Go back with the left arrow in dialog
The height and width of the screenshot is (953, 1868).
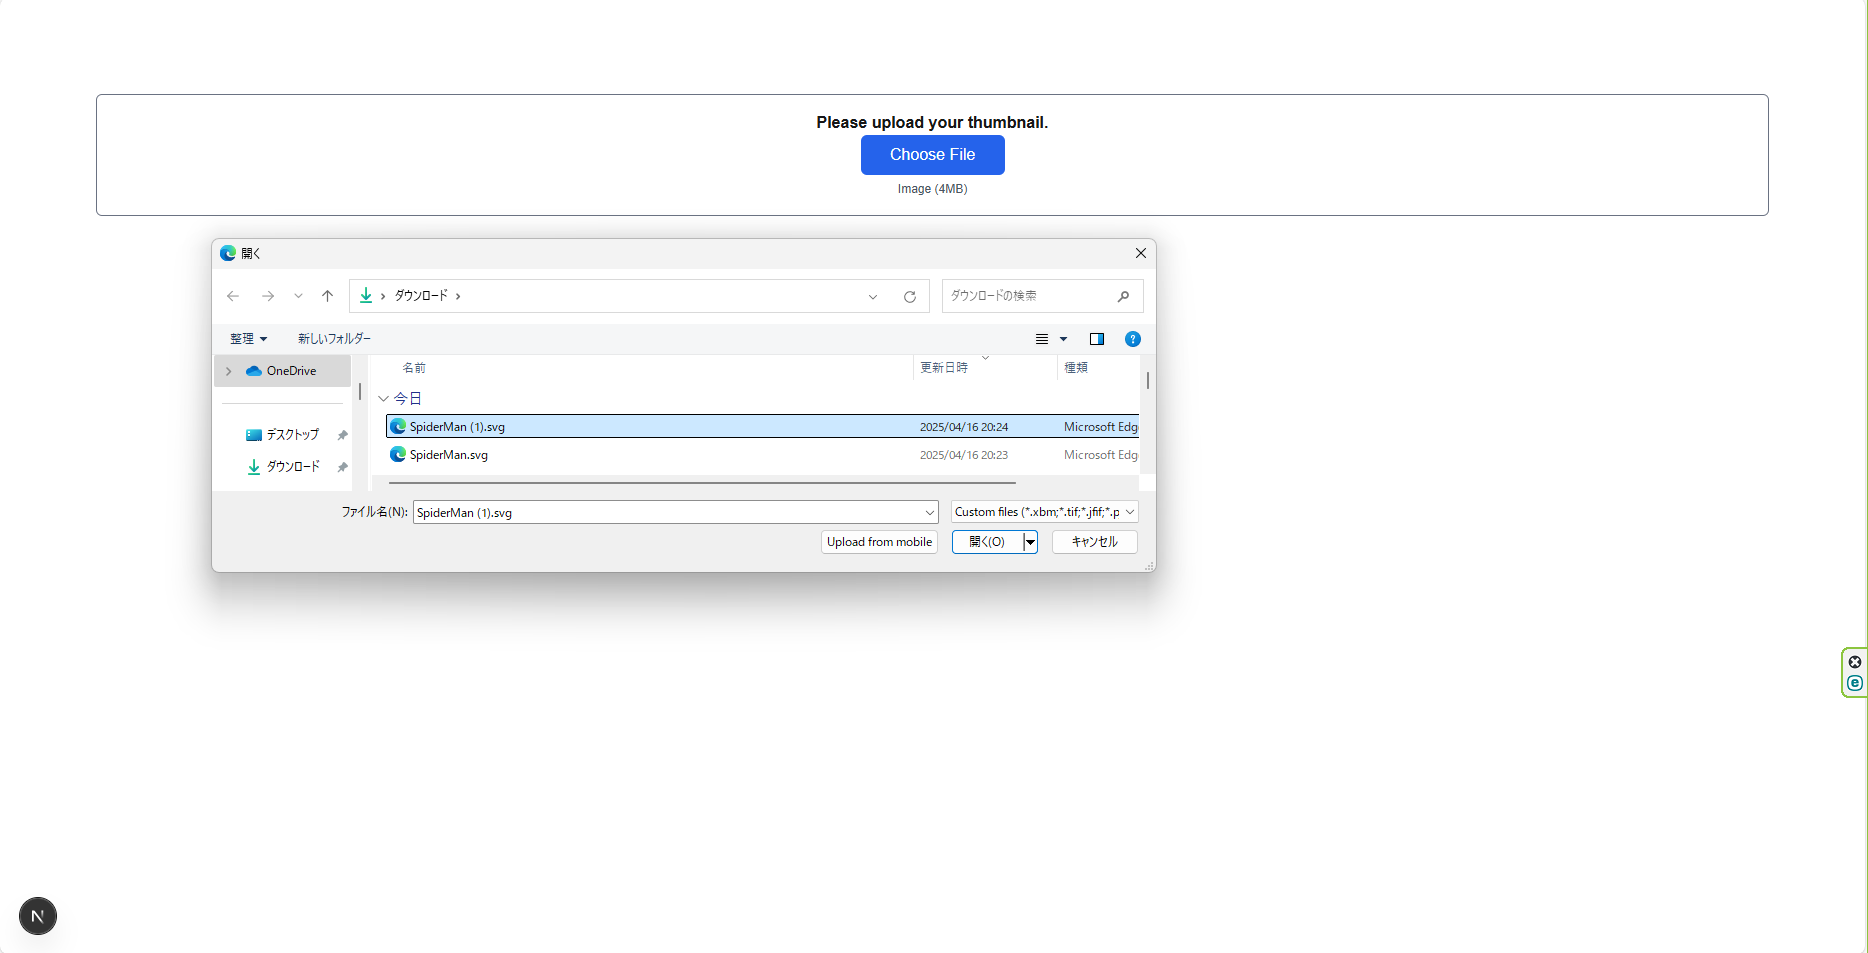click(233, 296)
